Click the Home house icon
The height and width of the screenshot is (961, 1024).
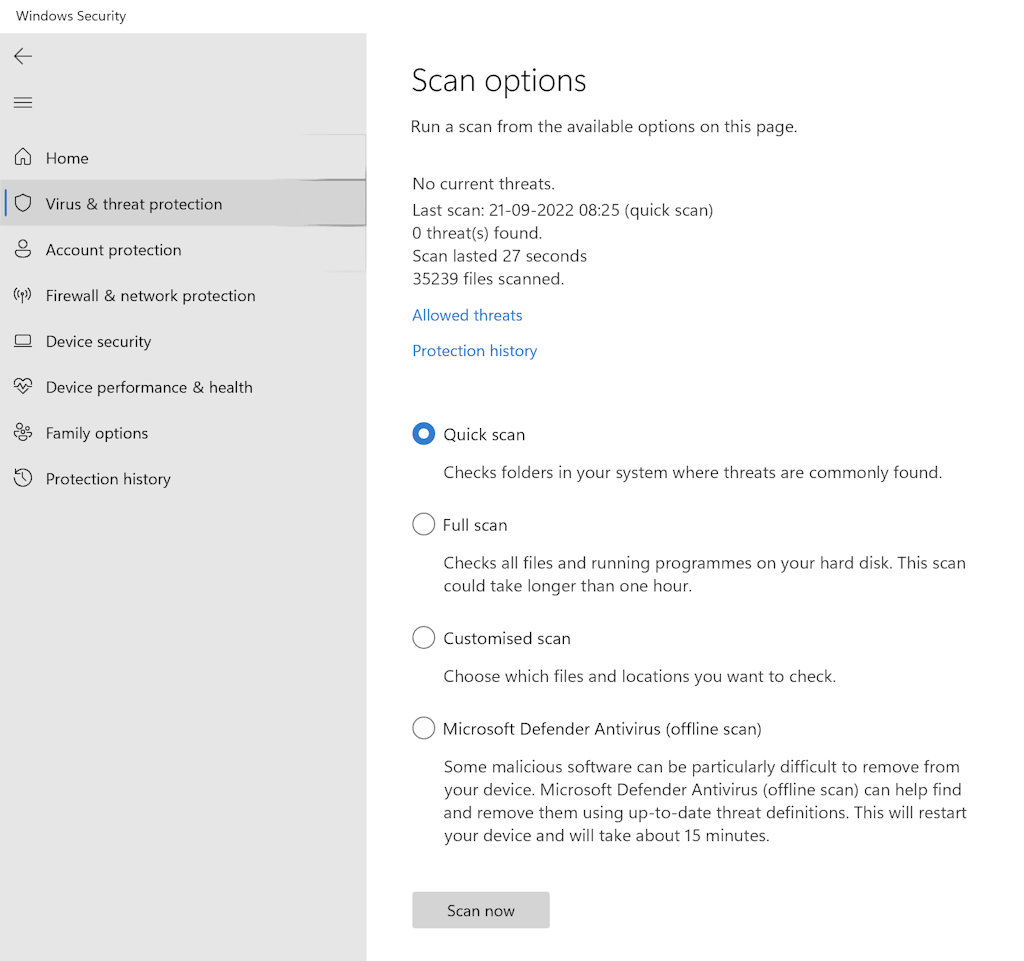[23, 157]
